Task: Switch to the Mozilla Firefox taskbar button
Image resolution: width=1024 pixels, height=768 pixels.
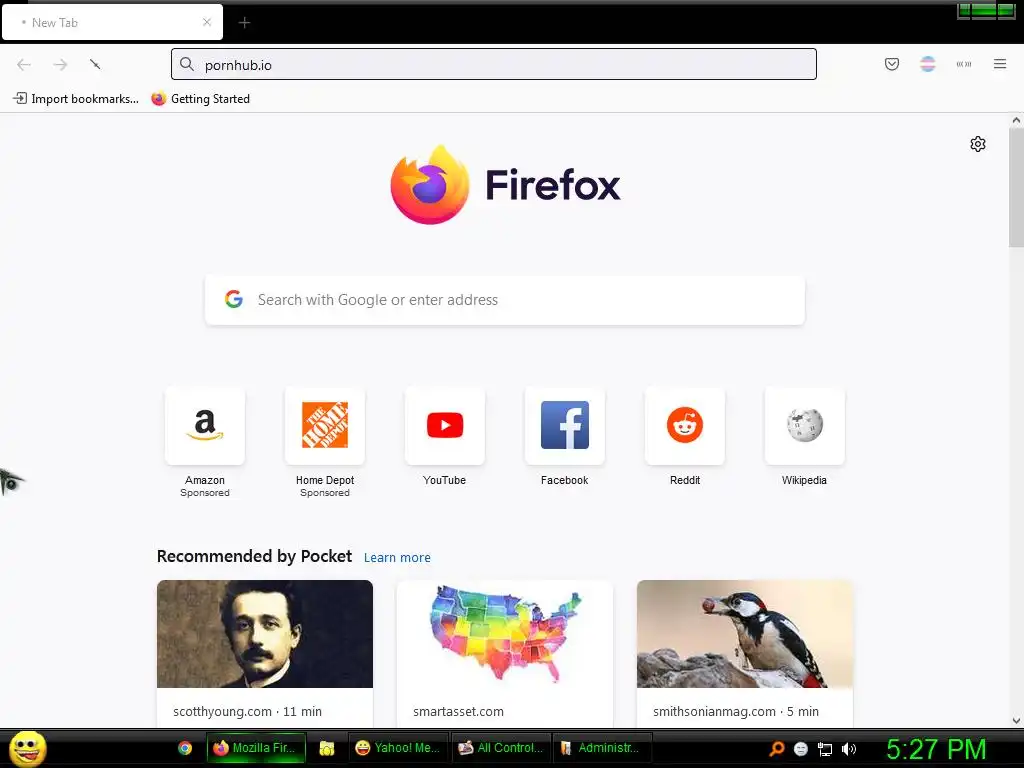Action: pos(256,748)
